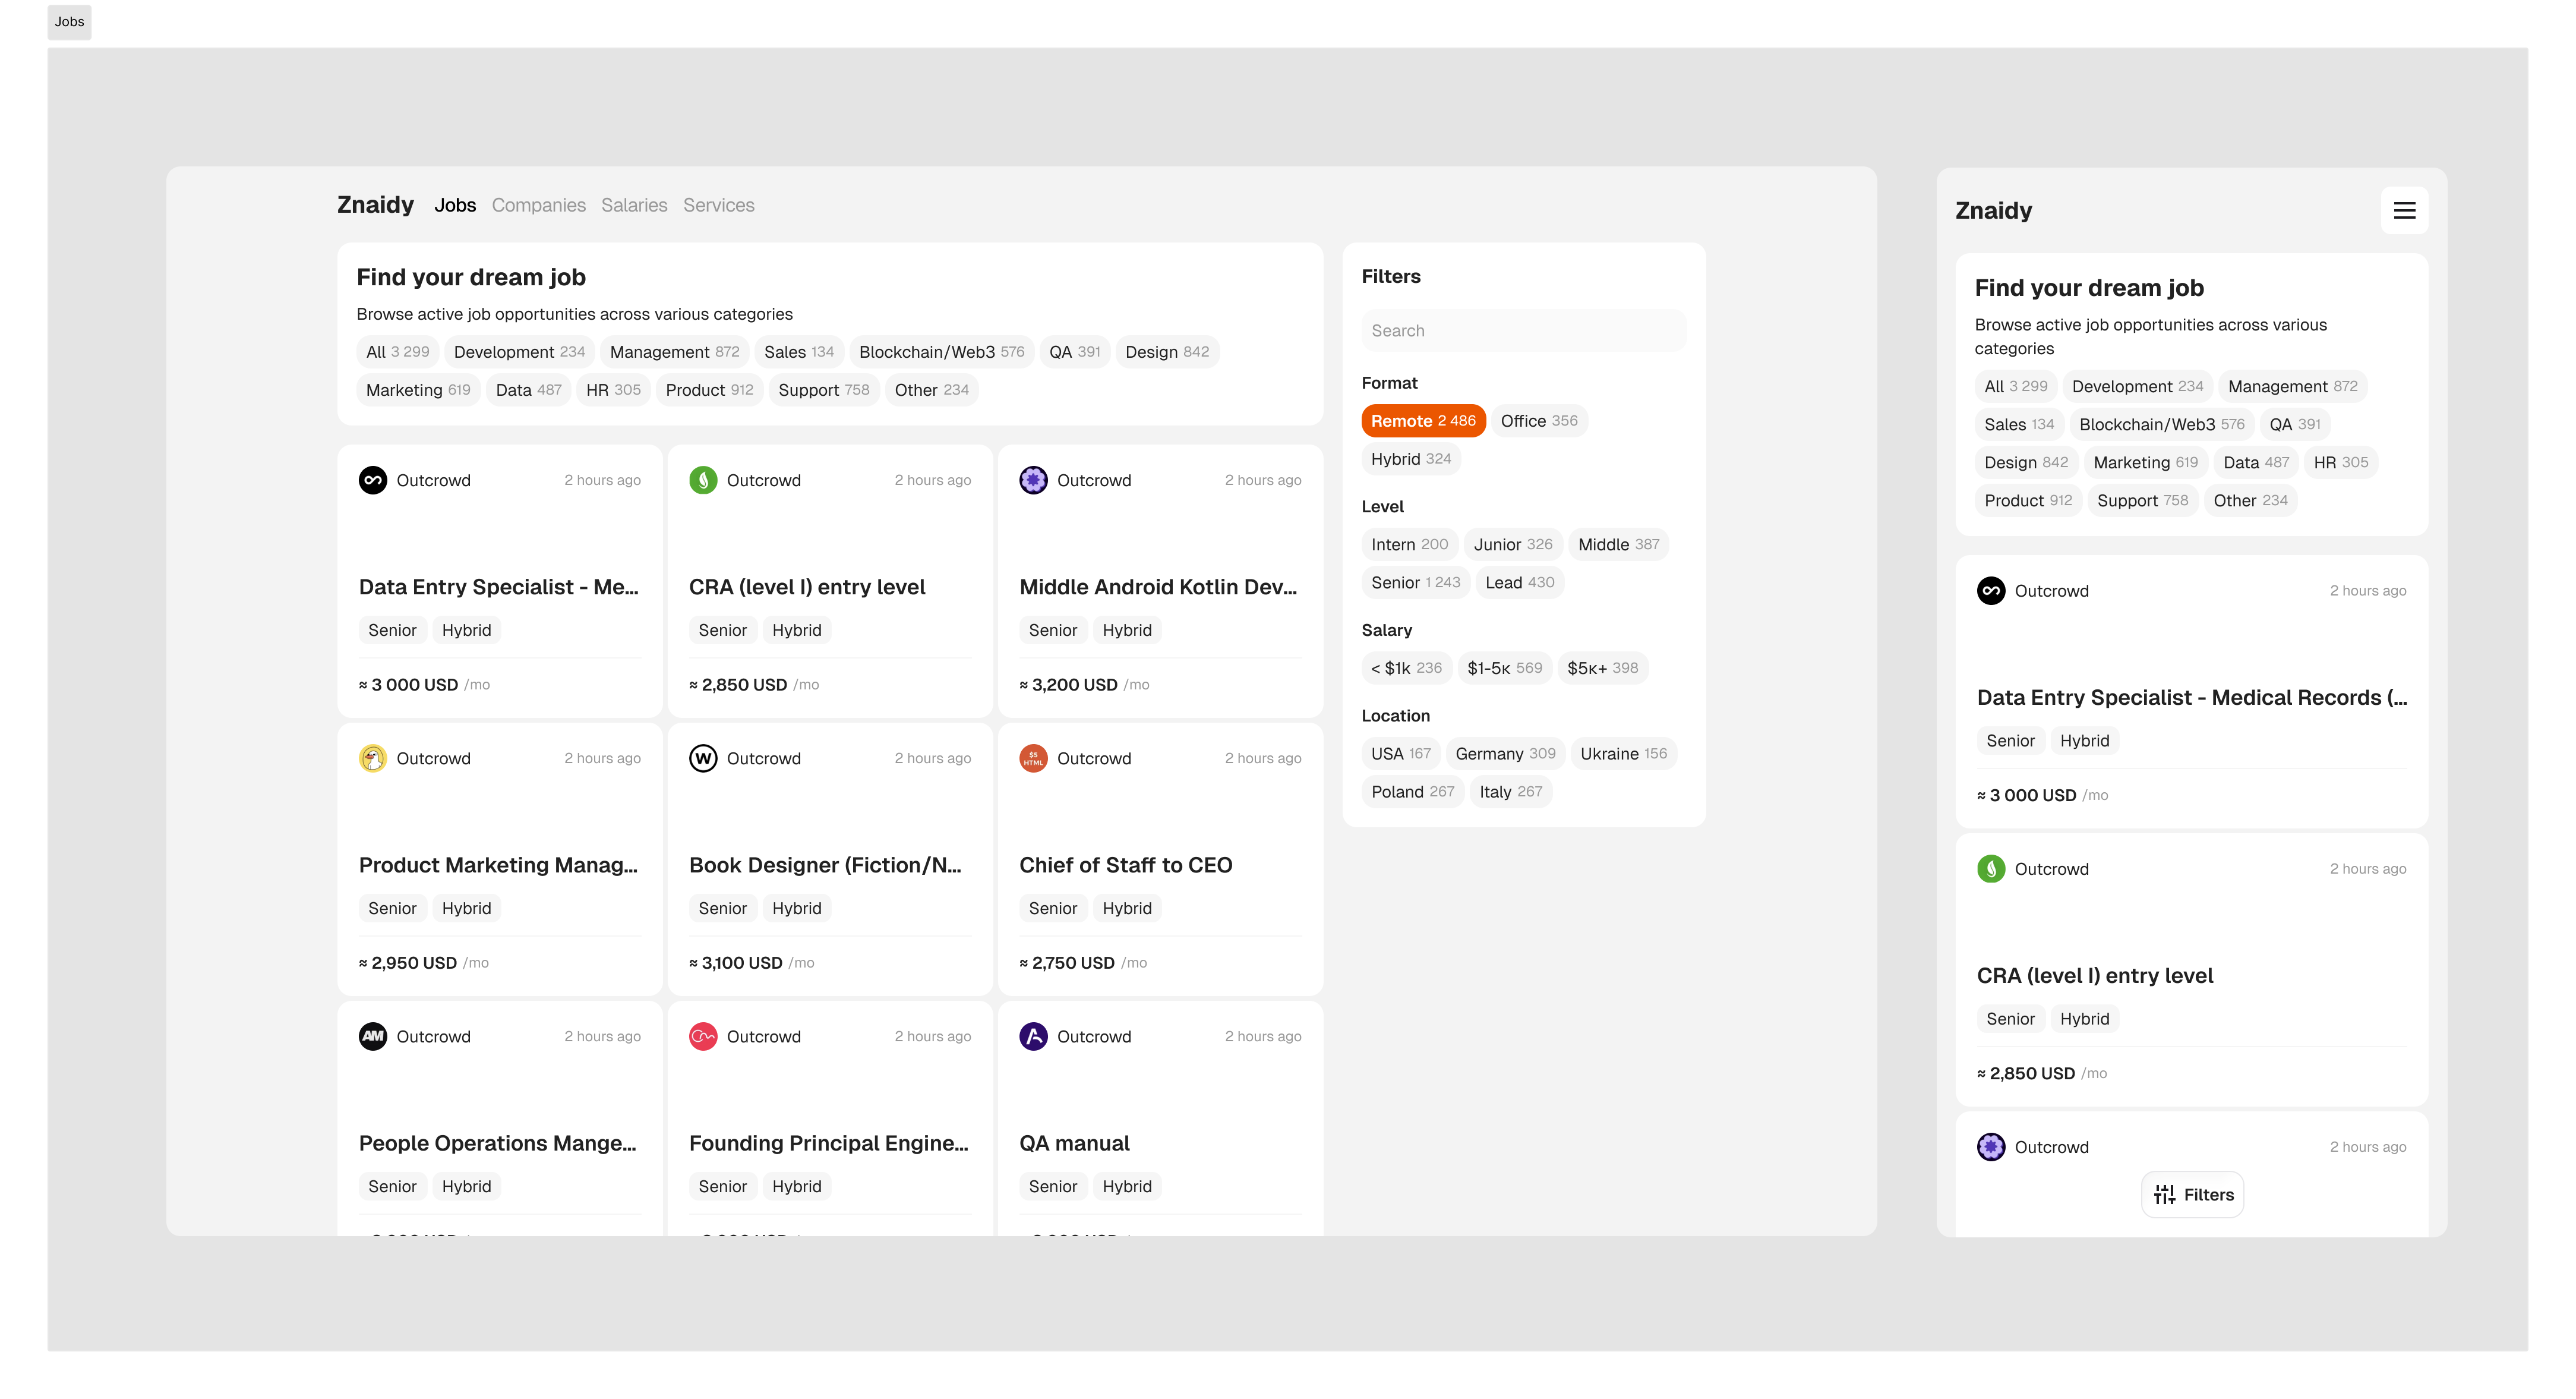The width and height of the screenshot is (2576, 1399).
Task: Open the hamburger menu in the mobile preview
Action: coord(2404,210)
